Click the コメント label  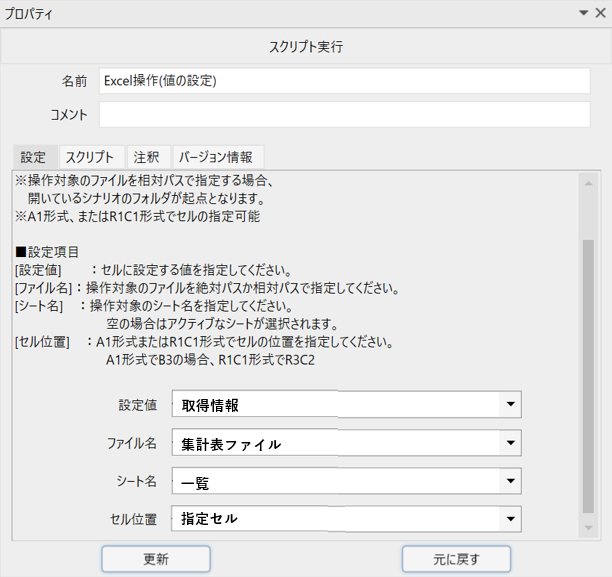tap(69, 115)
